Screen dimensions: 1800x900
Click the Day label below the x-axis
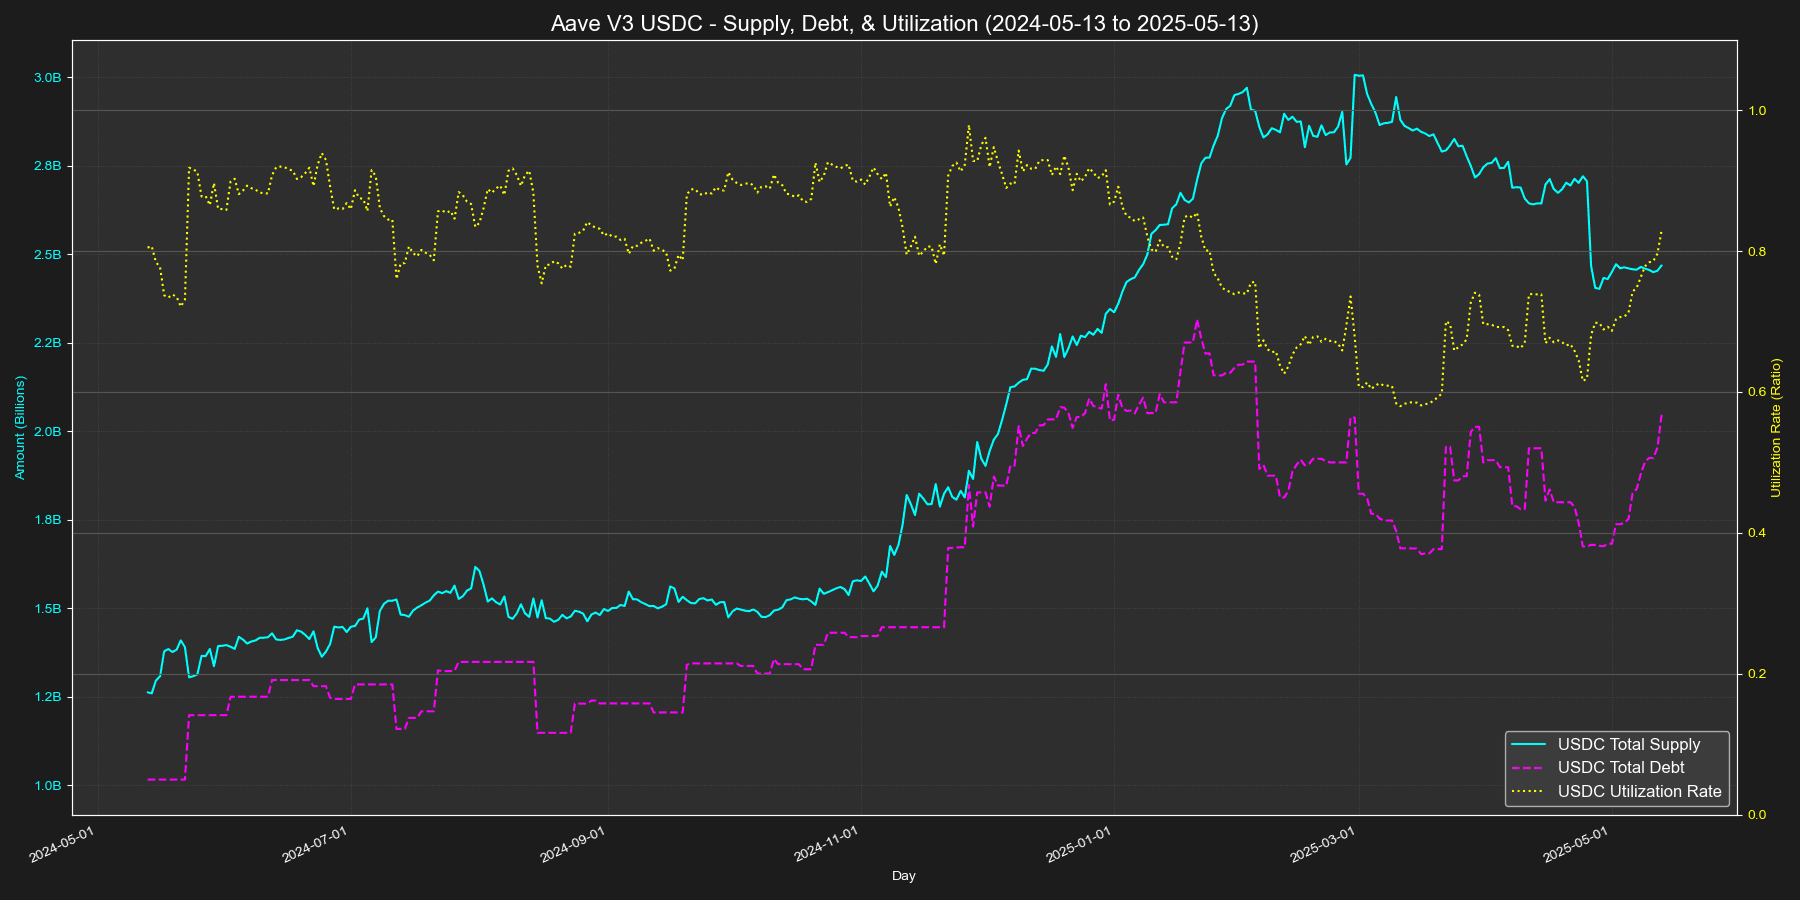click(903, 876)
